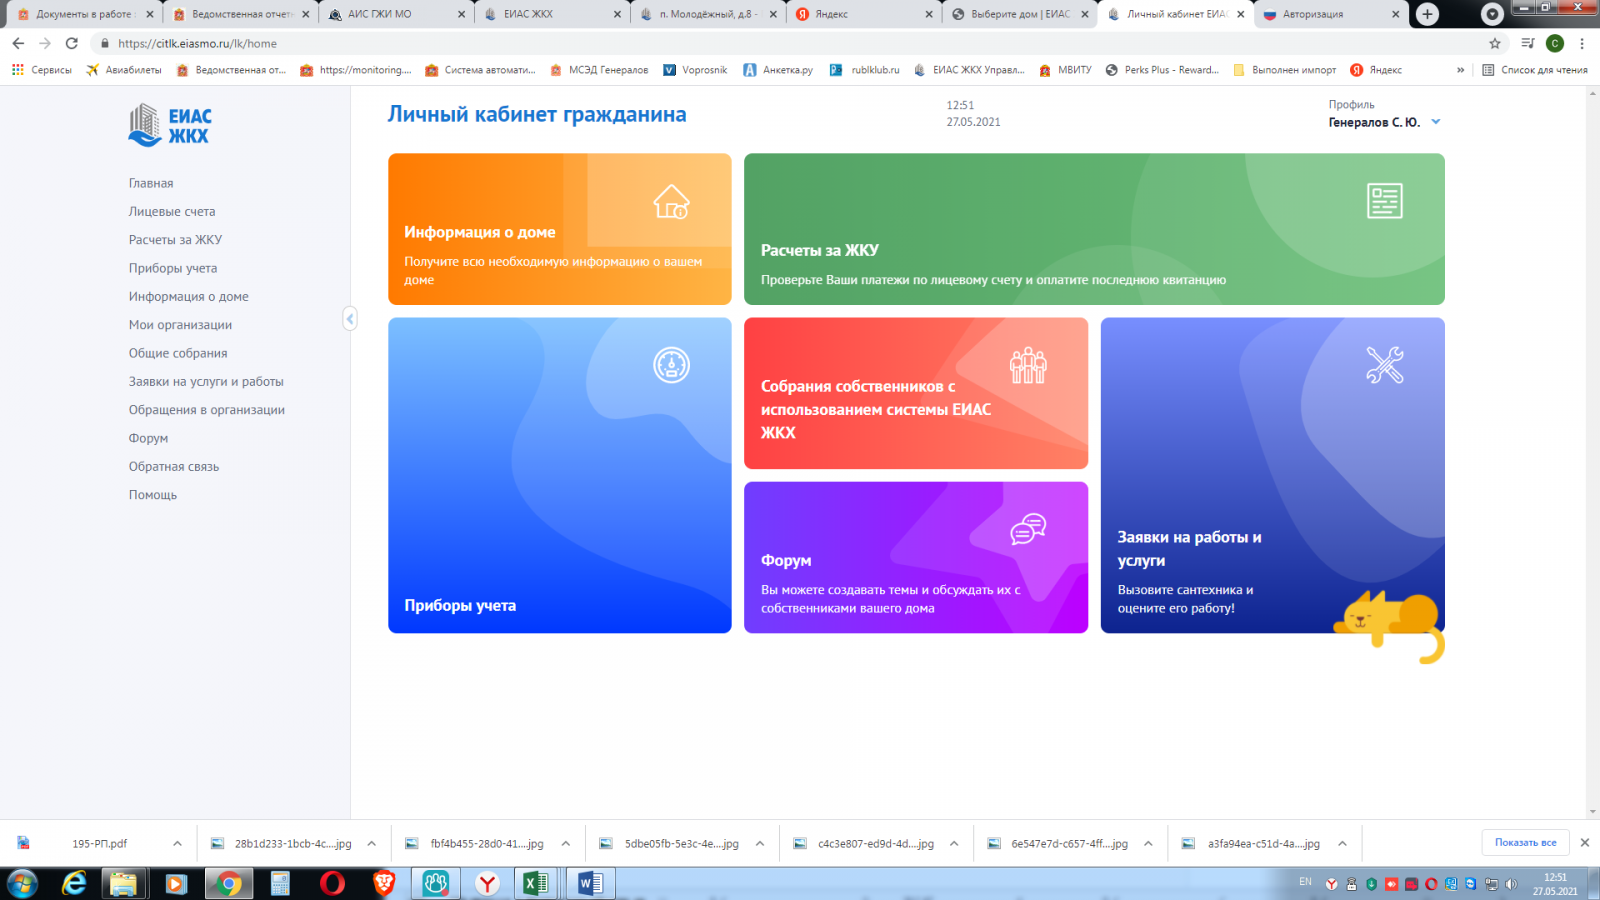Click the receipt icon on Расчеты за ЖКУ card

(x=1385, y=201)
